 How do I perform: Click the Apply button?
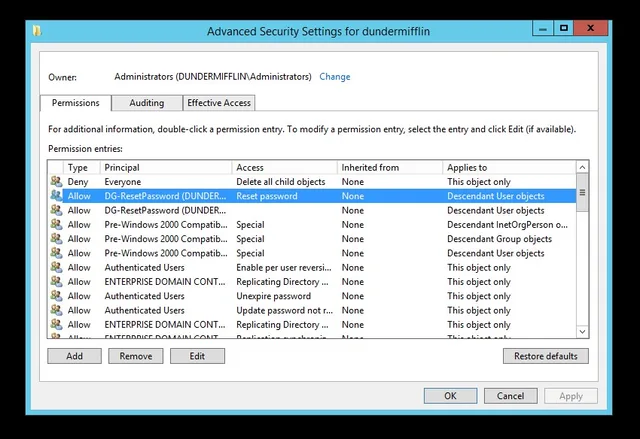coord(571,396)
